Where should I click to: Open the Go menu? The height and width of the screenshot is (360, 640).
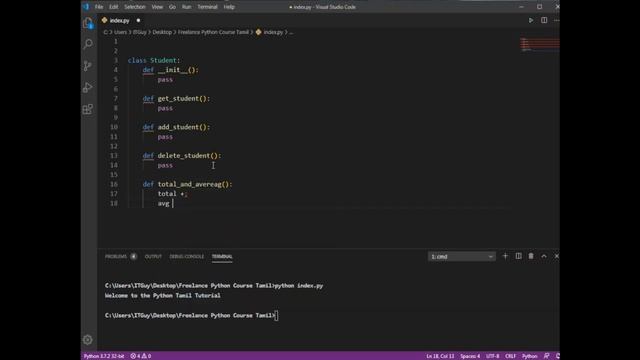pyautogui.click(x=172, y=7)
